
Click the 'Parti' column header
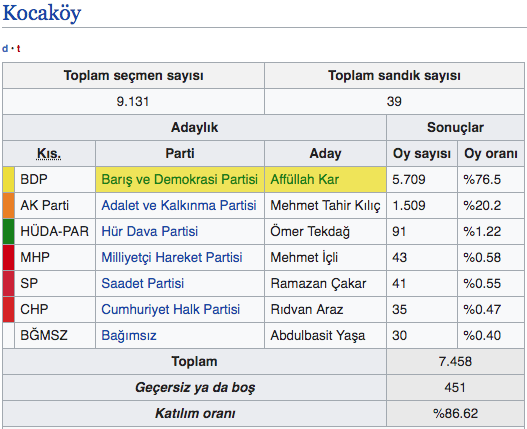(x=180, y=154)
